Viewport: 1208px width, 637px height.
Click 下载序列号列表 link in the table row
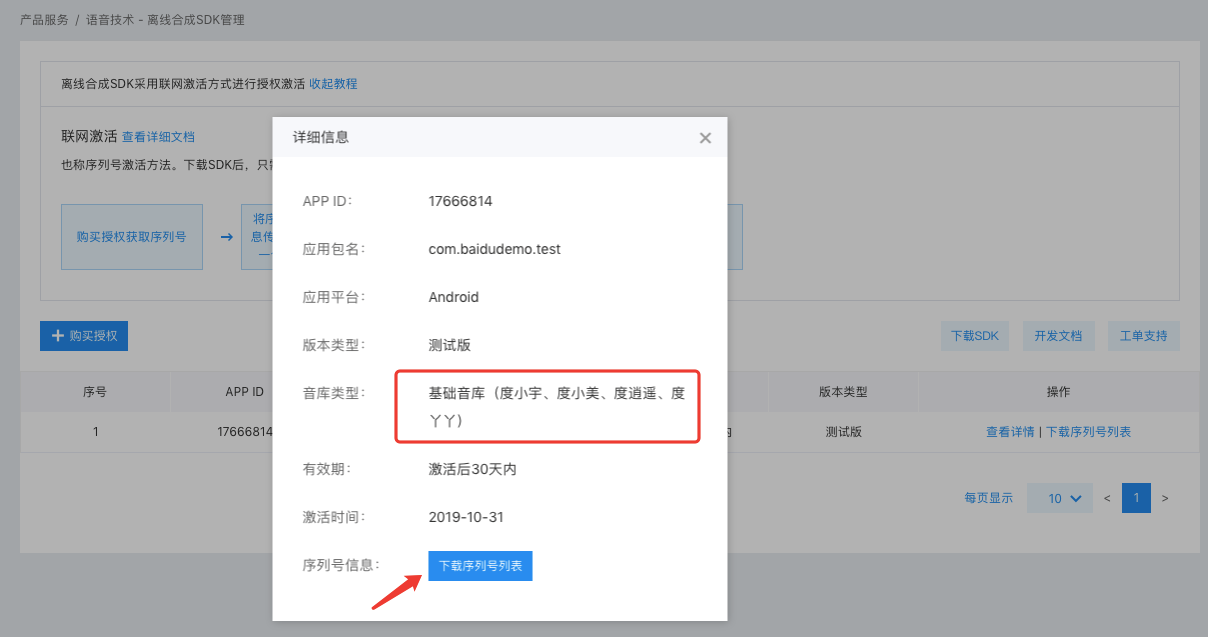1088,432
